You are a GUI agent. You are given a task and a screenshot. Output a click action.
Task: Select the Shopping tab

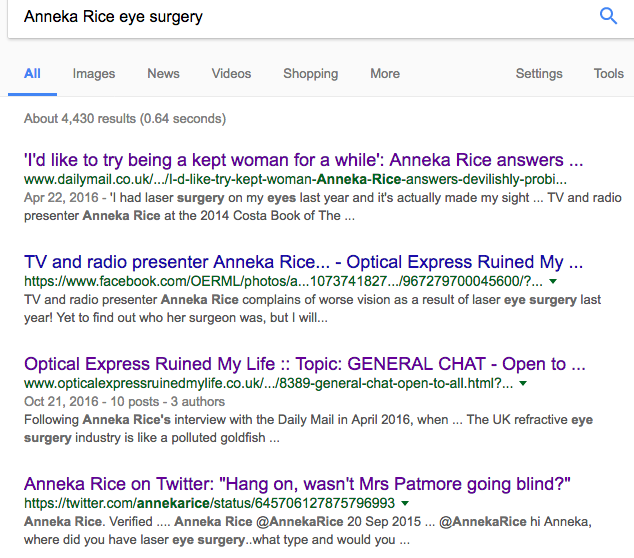click(310, 74)
